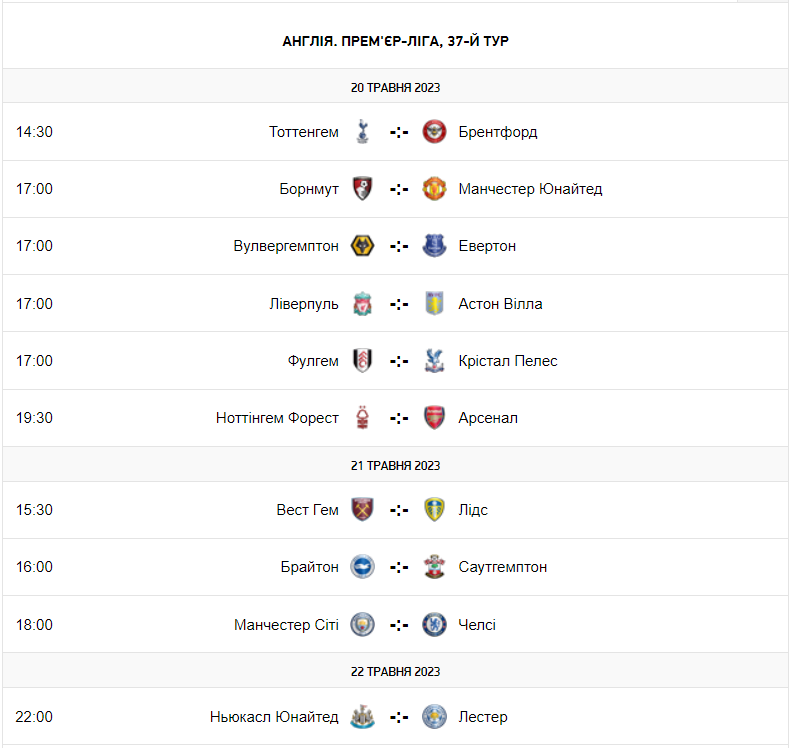Click the Tottenham club crest icon
This screenshot has height=748, width=791.
[363, 131]
